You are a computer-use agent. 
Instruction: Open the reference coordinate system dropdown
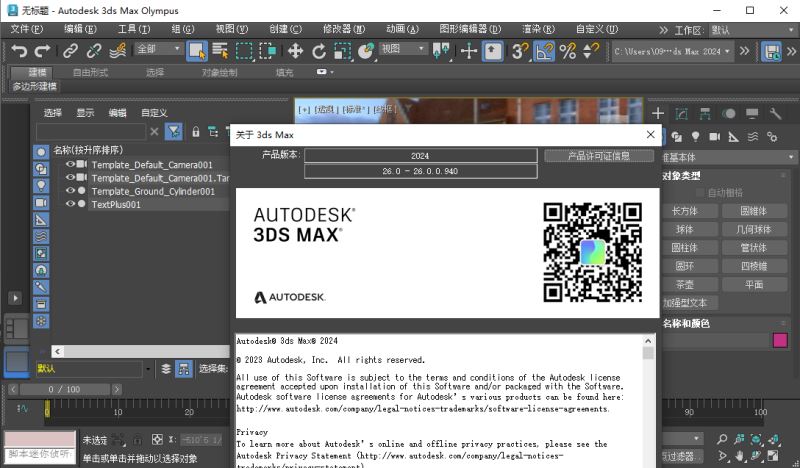[403, 49]
